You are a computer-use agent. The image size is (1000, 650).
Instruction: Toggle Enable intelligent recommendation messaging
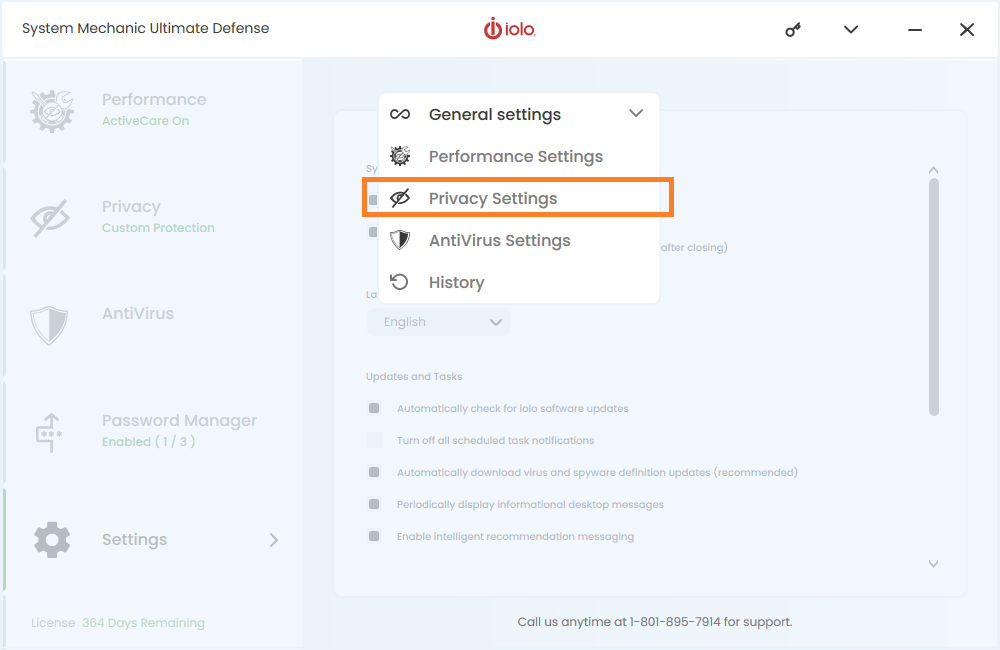[x=374, y=536]
